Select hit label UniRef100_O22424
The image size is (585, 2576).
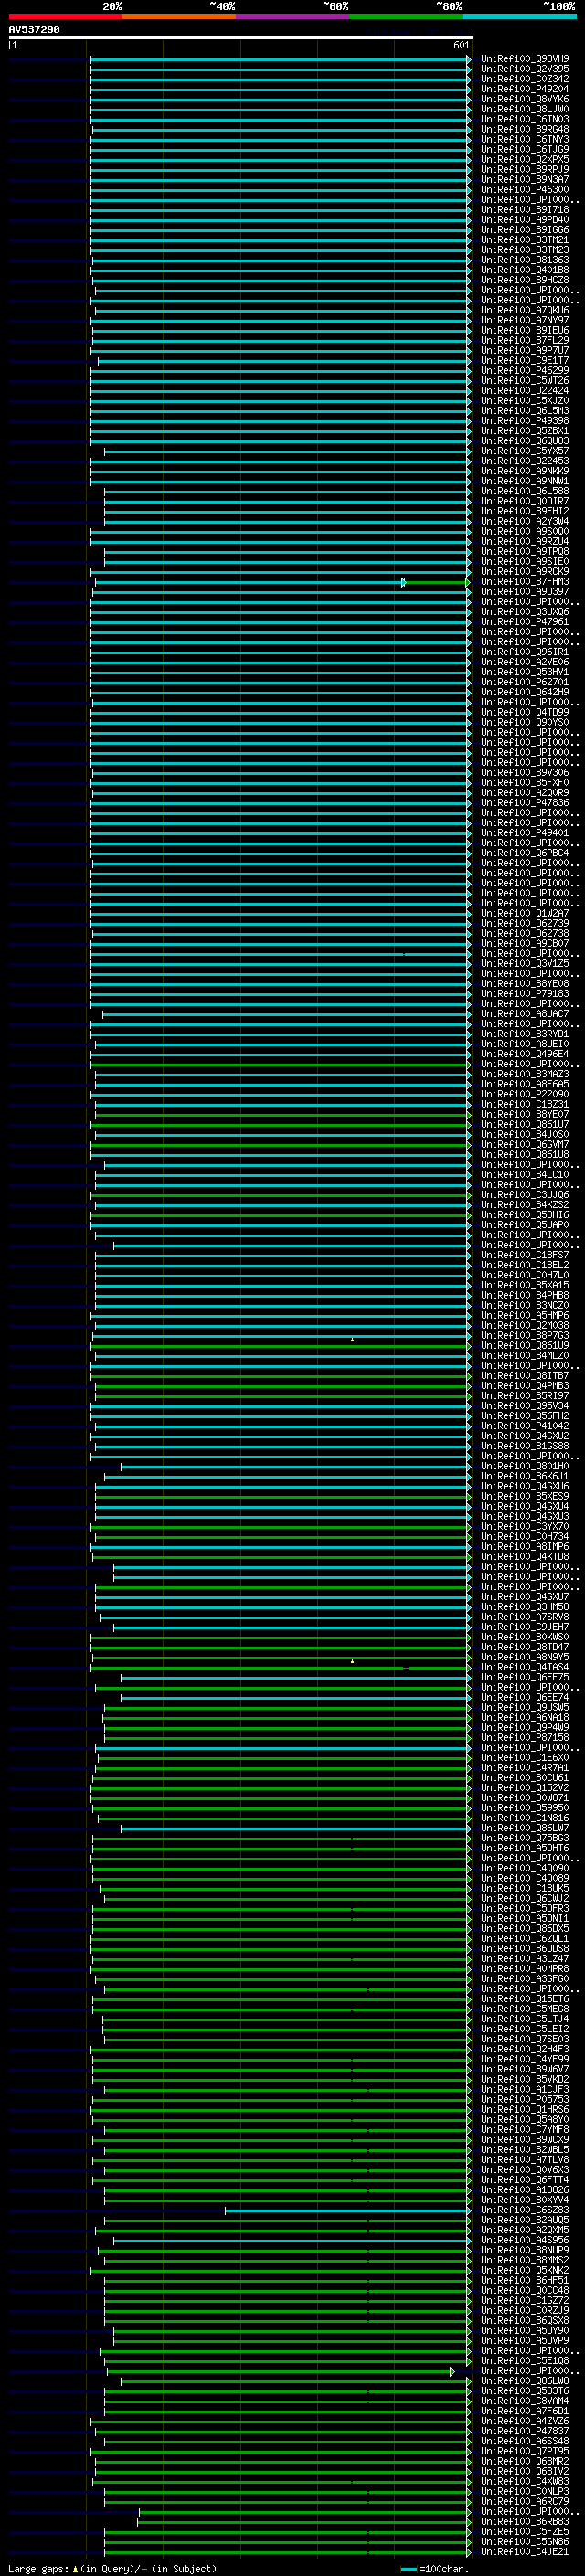(525, 391)
